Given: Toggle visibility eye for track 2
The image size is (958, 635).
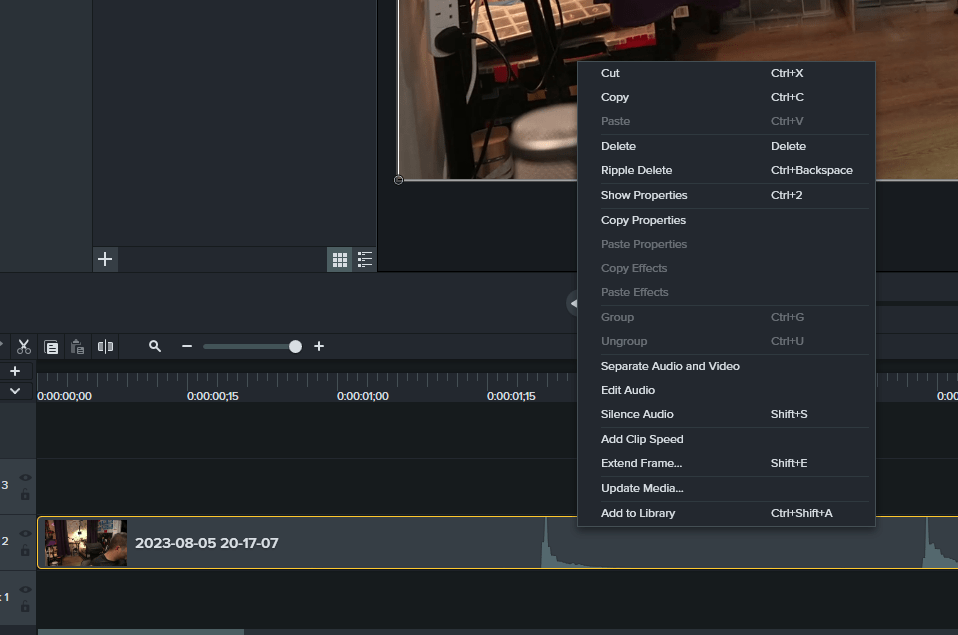Looking at the screenshot, I should [25, 533].
